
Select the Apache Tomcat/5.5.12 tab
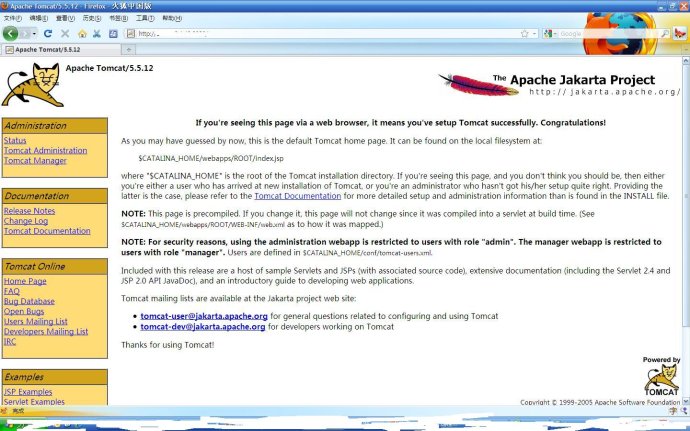tap(60, 50)
